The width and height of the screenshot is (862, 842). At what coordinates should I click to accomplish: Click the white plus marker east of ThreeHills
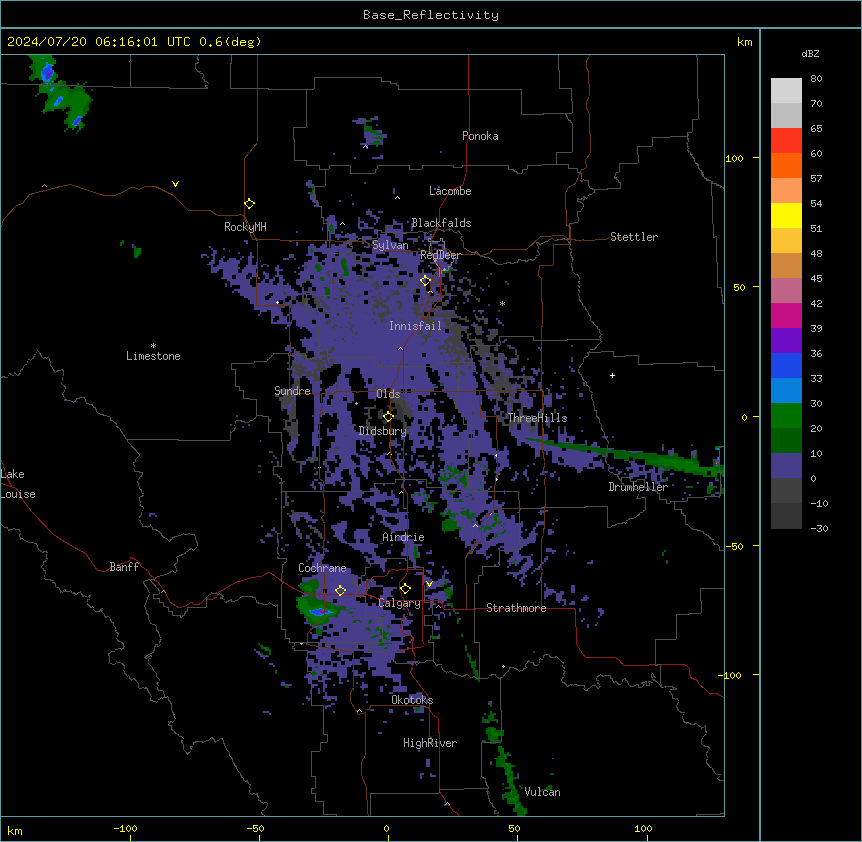tap(612, 375)
